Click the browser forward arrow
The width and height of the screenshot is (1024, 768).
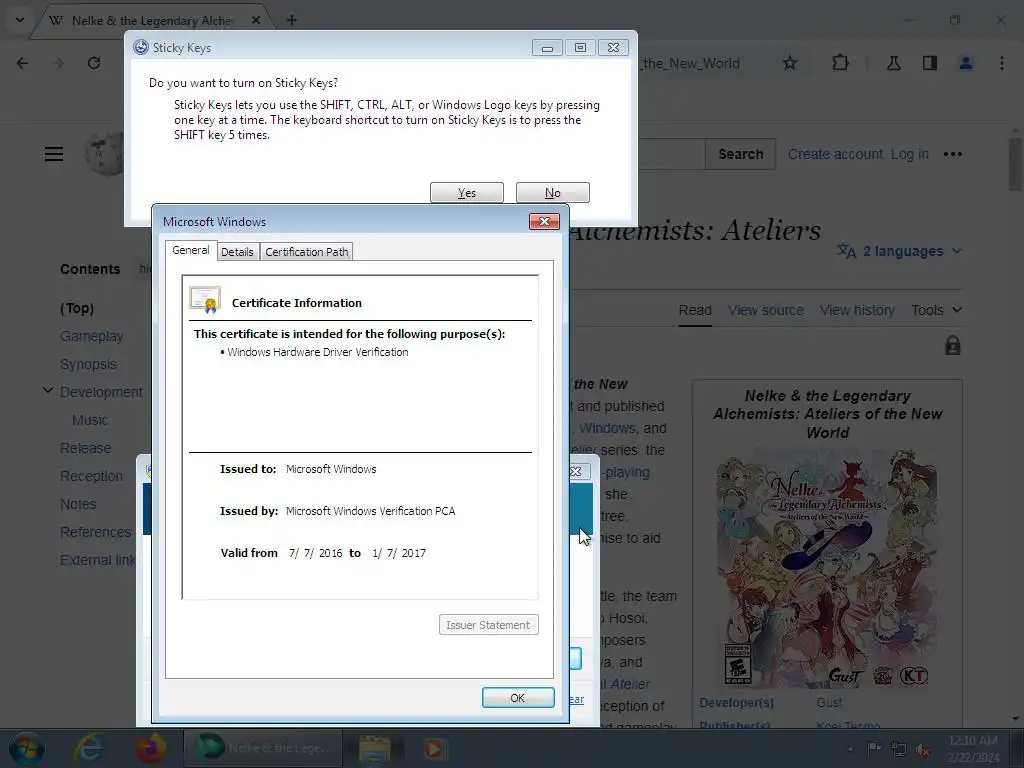click(x=58, y=63)
